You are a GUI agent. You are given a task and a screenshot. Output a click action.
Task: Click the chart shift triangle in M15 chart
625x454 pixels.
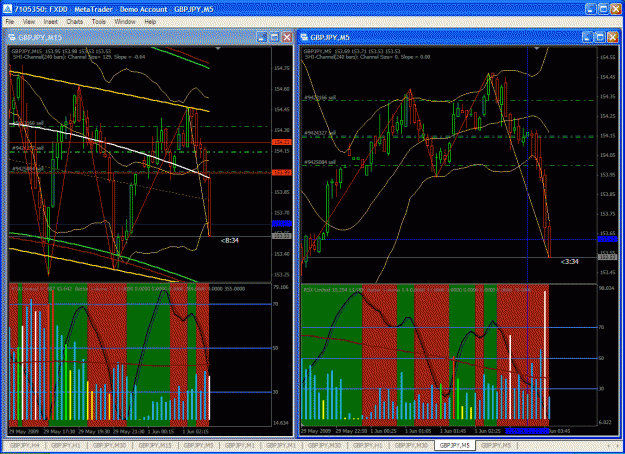218,48
